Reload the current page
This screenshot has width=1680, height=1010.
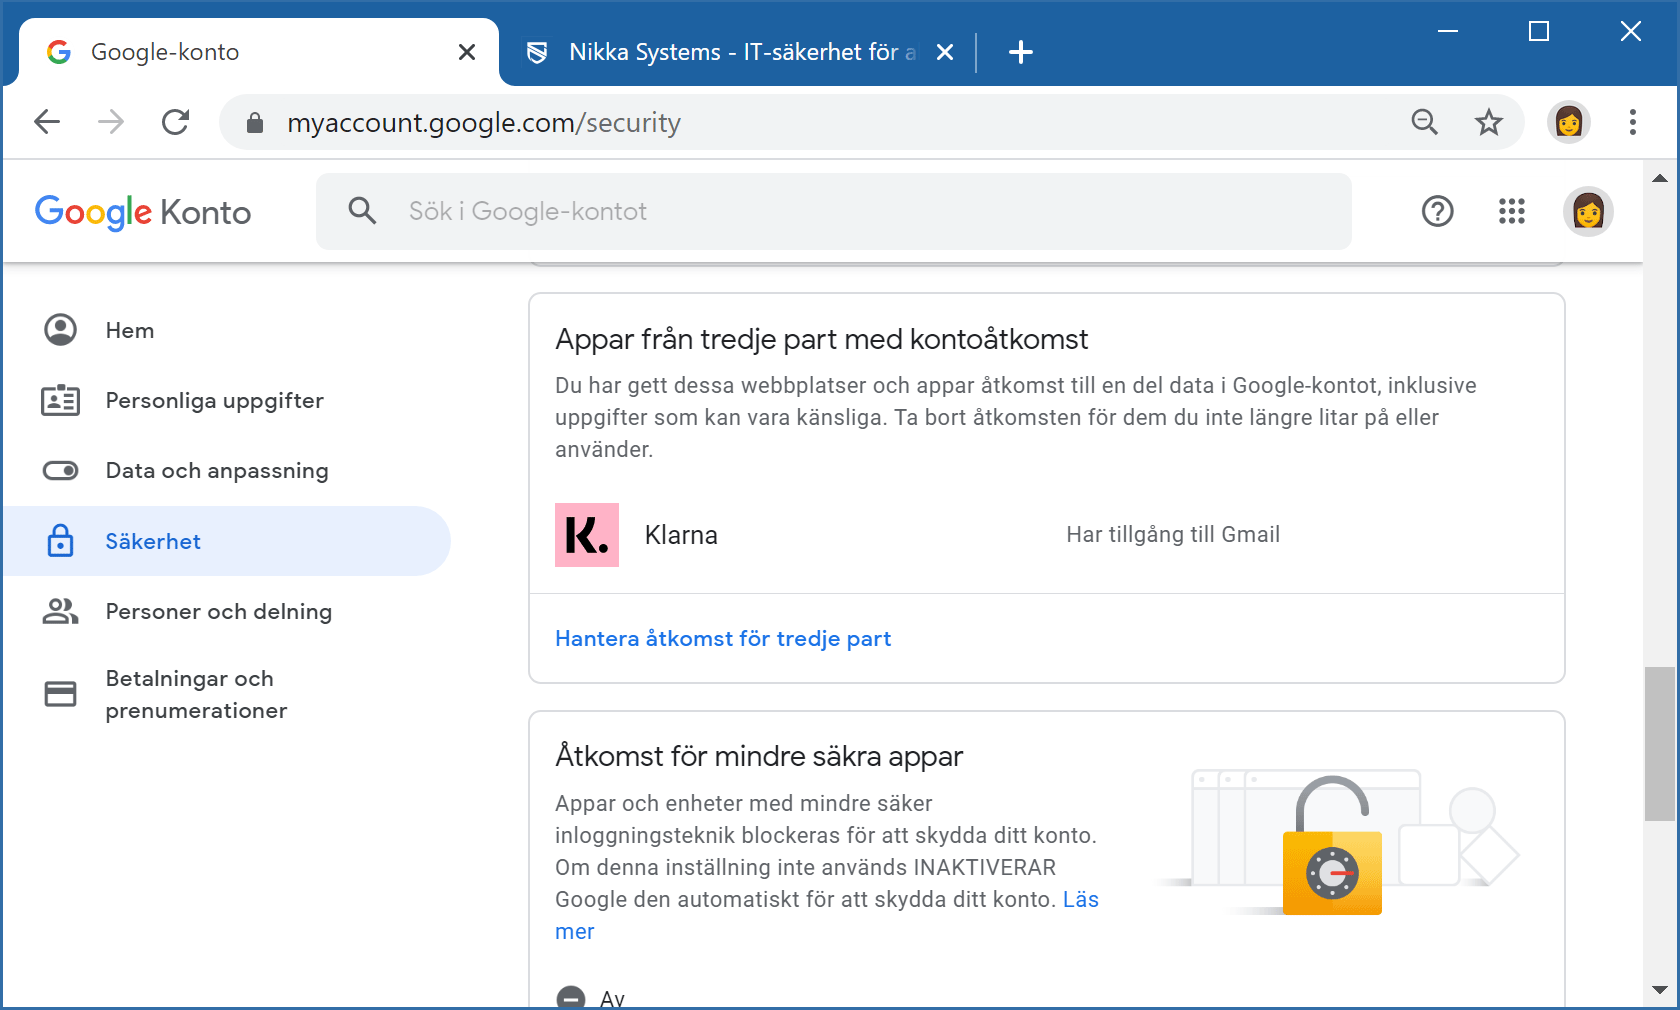point(176,122)
